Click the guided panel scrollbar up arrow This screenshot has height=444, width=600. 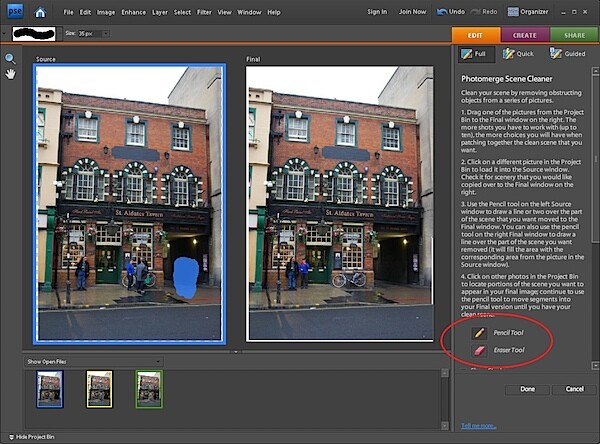pyautogui.click(x=595, y=71)
